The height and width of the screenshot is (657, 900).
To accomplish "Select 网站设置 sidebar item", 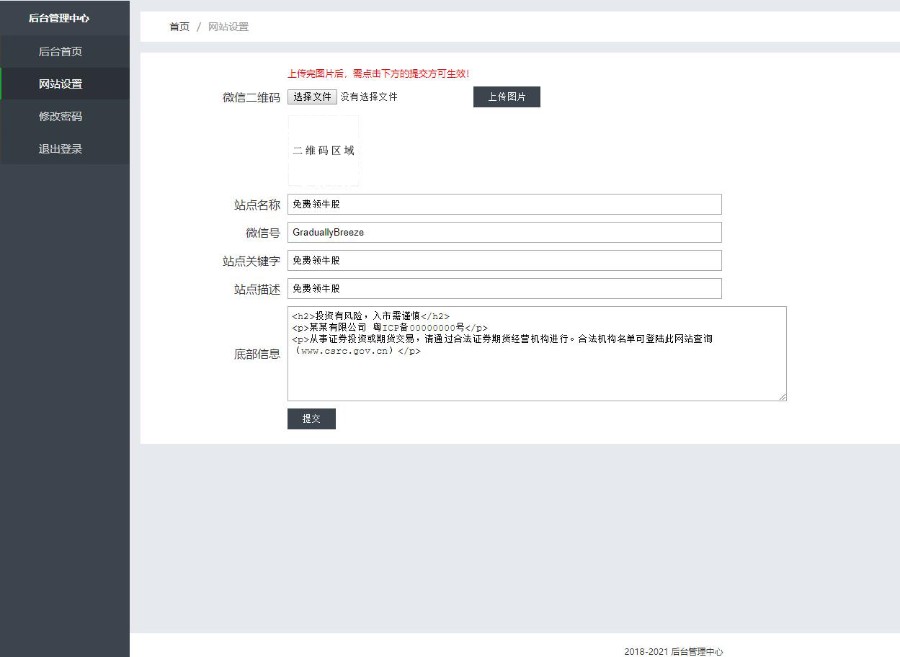I will (65, 84).
